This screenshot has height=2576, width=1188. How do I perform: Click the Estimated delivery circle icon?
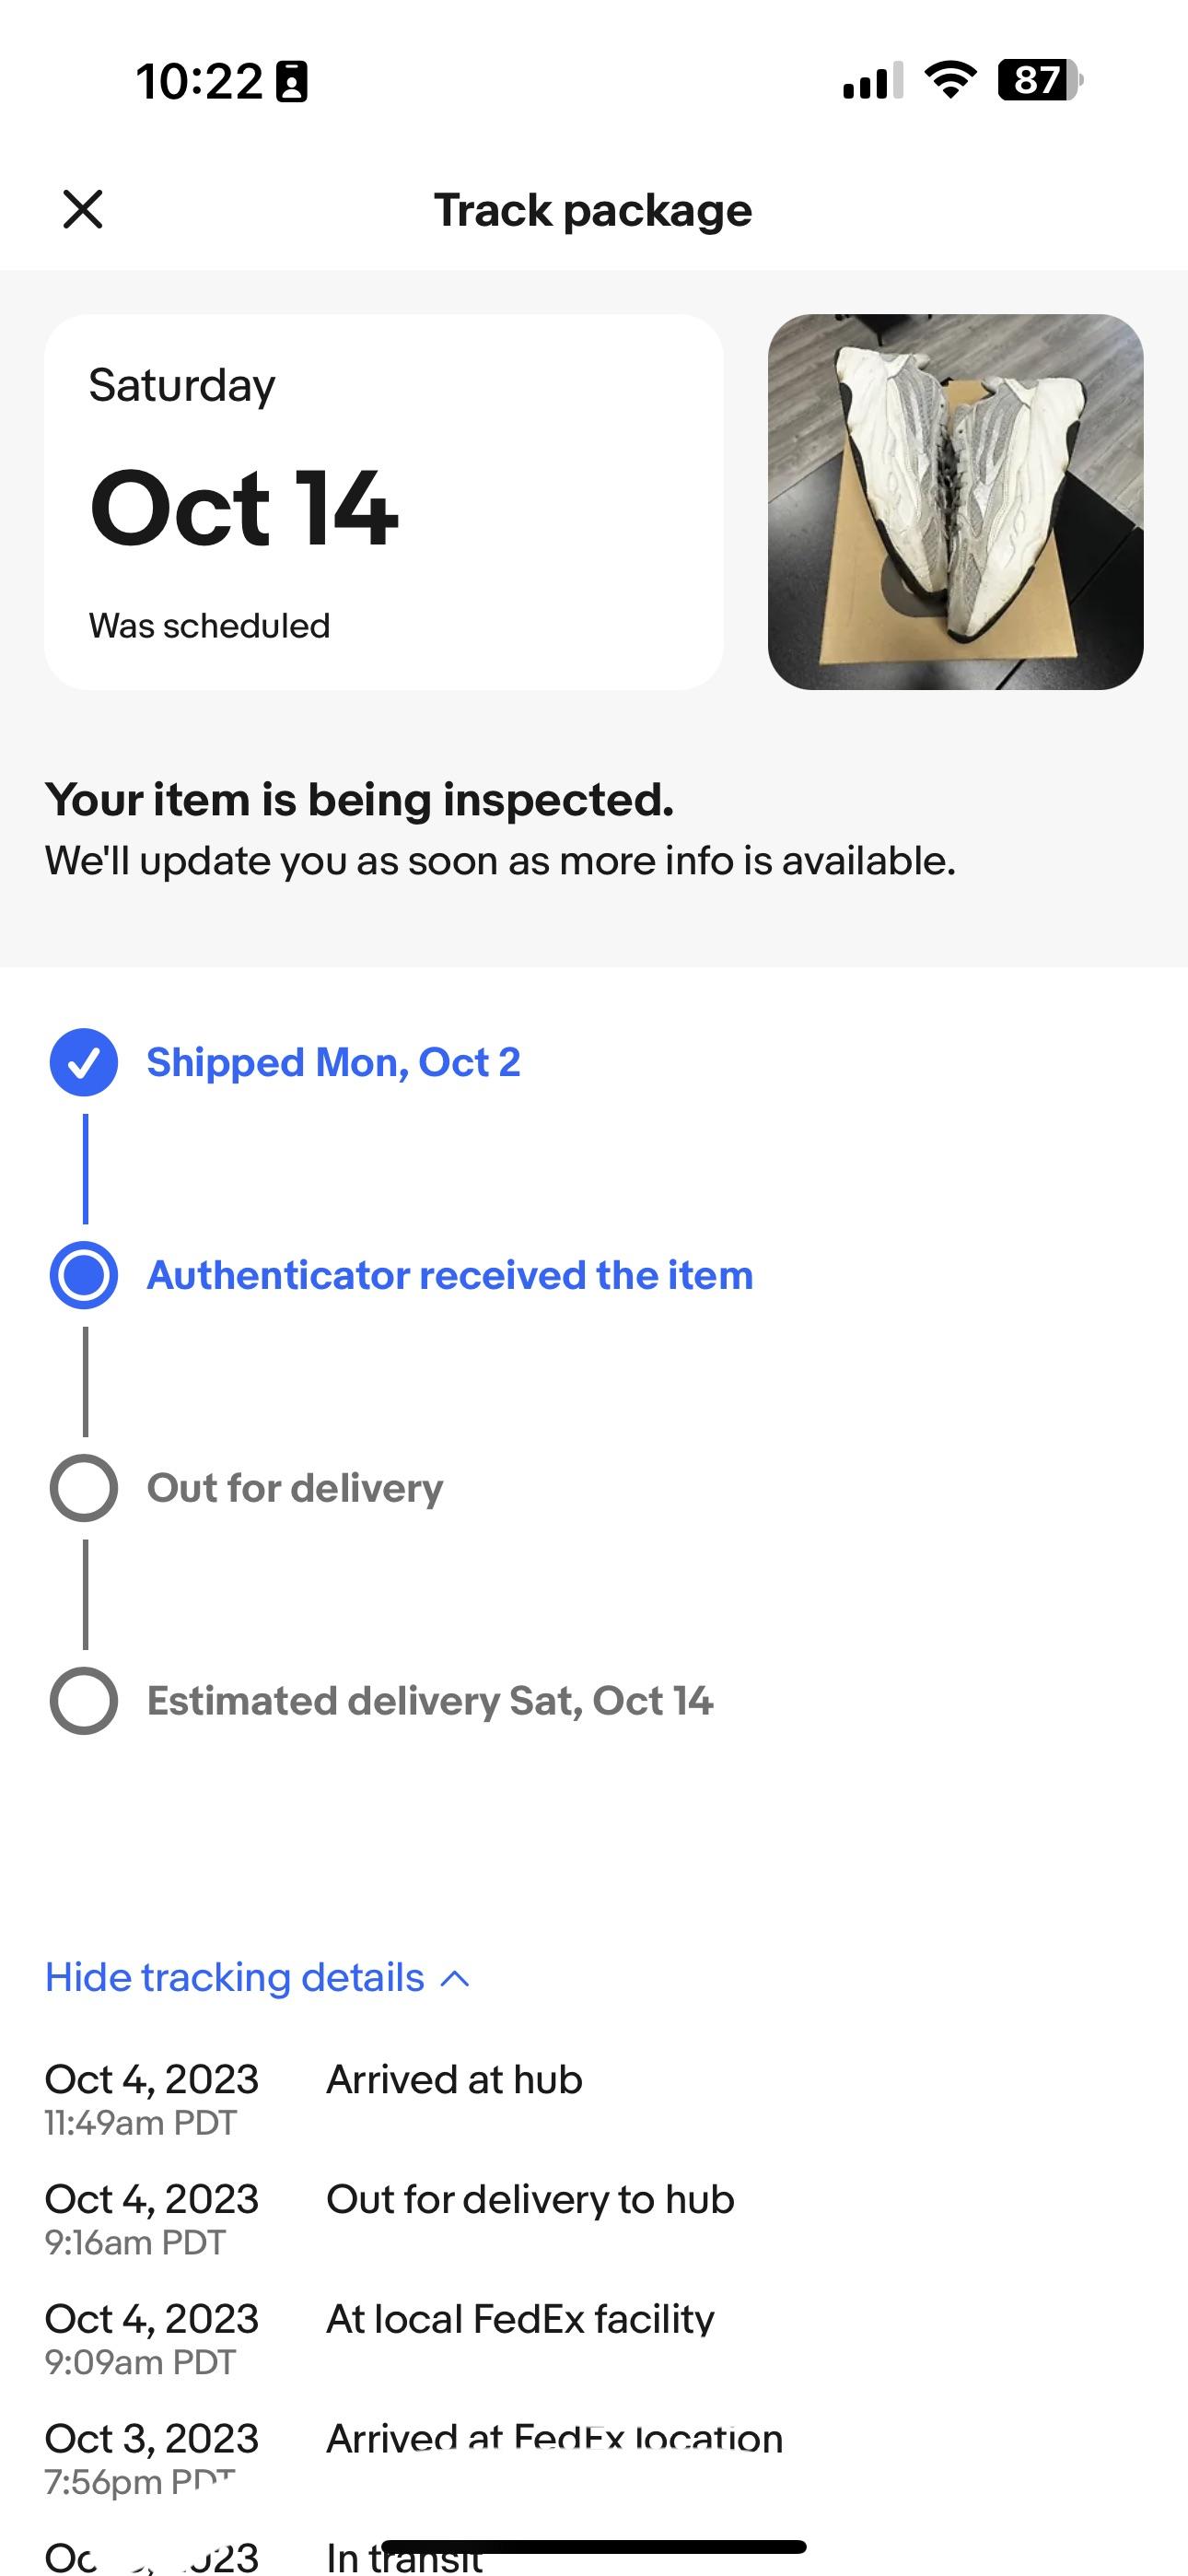point(85,1701)
